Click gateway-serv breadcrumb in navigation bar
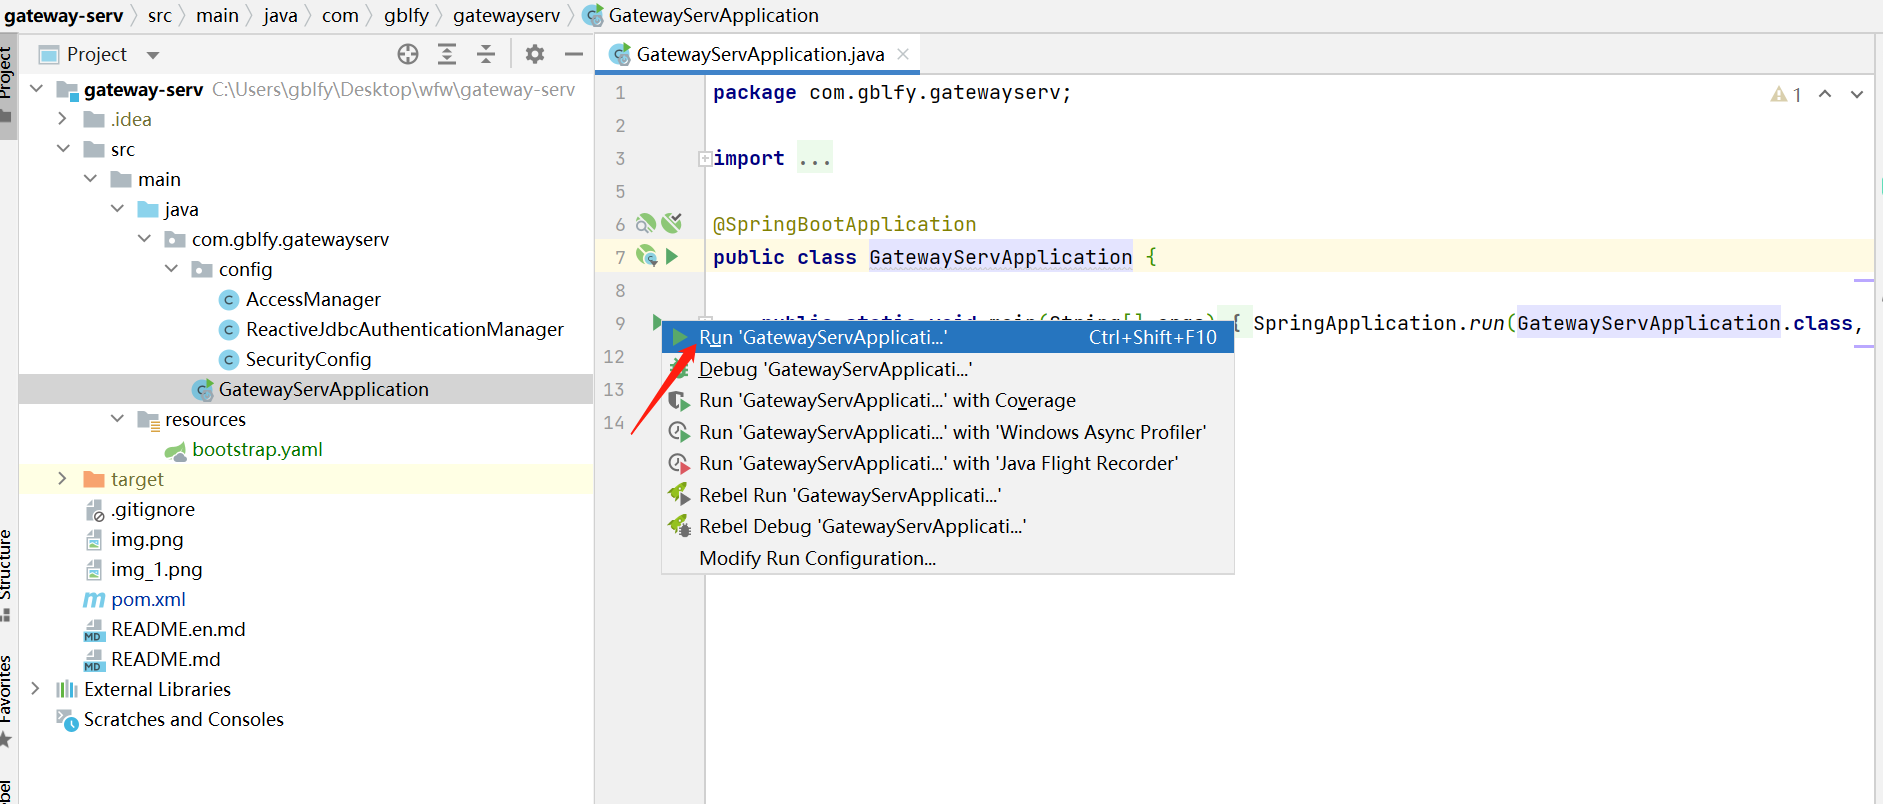 64,15
